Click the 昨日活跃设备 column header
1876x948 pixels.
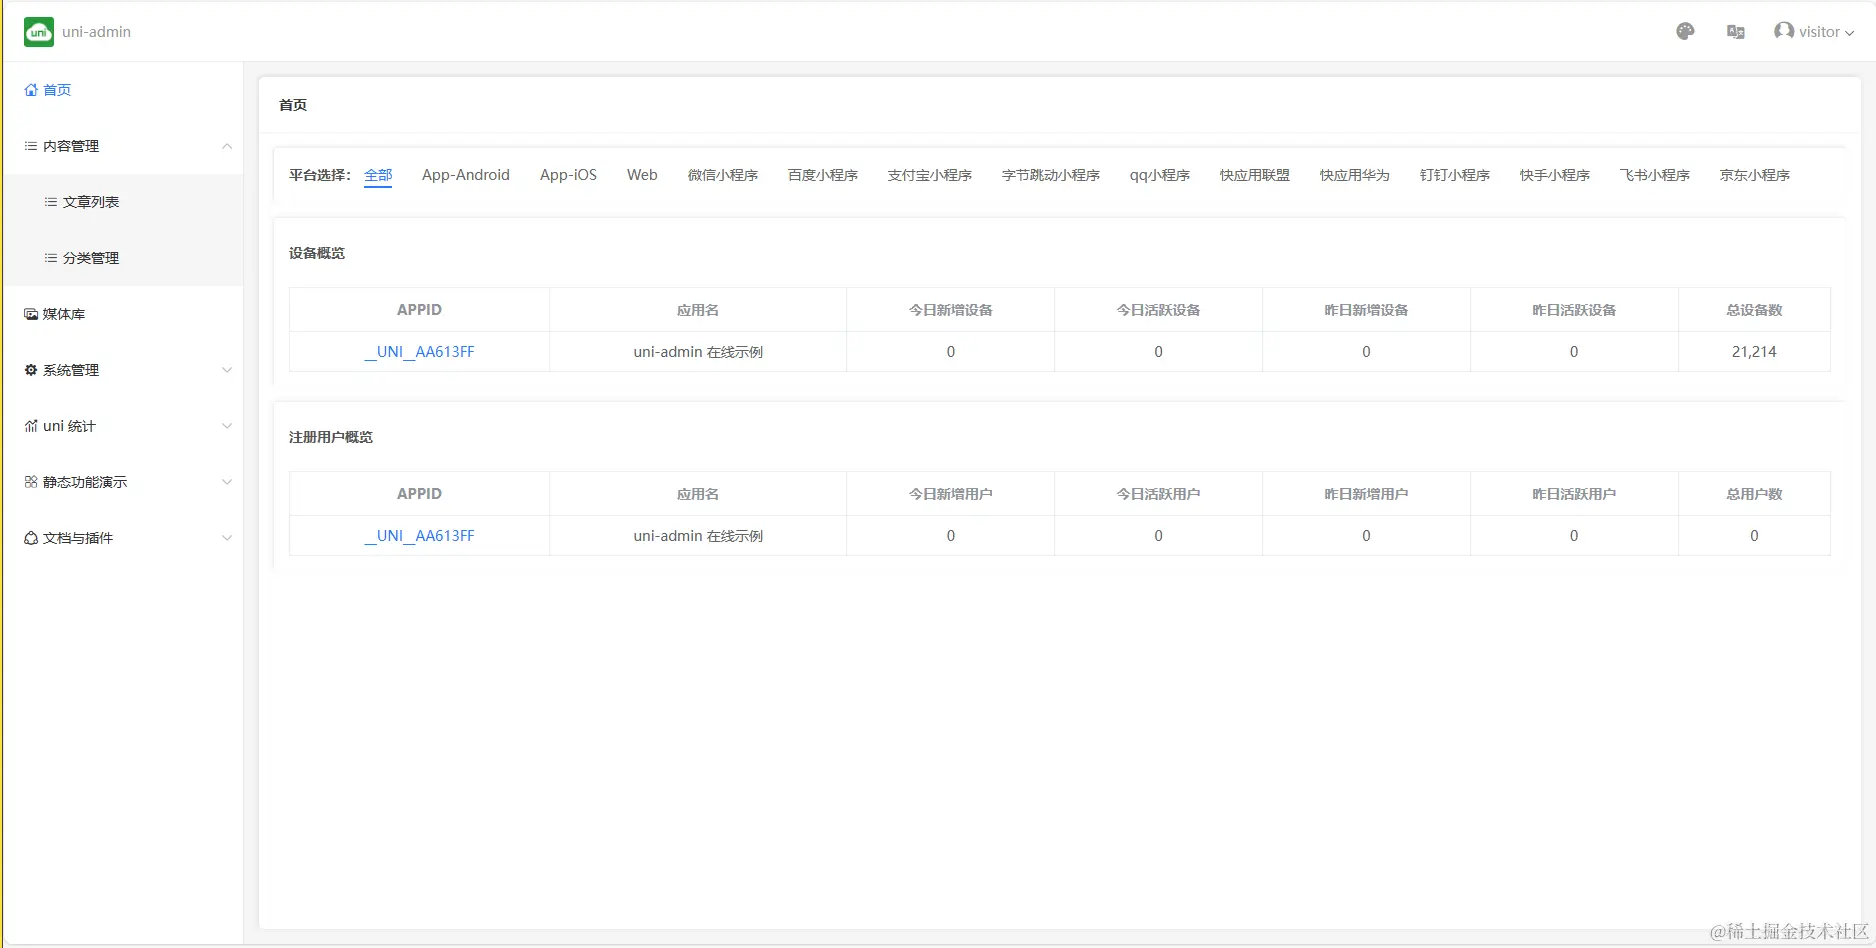[1574, 310]
